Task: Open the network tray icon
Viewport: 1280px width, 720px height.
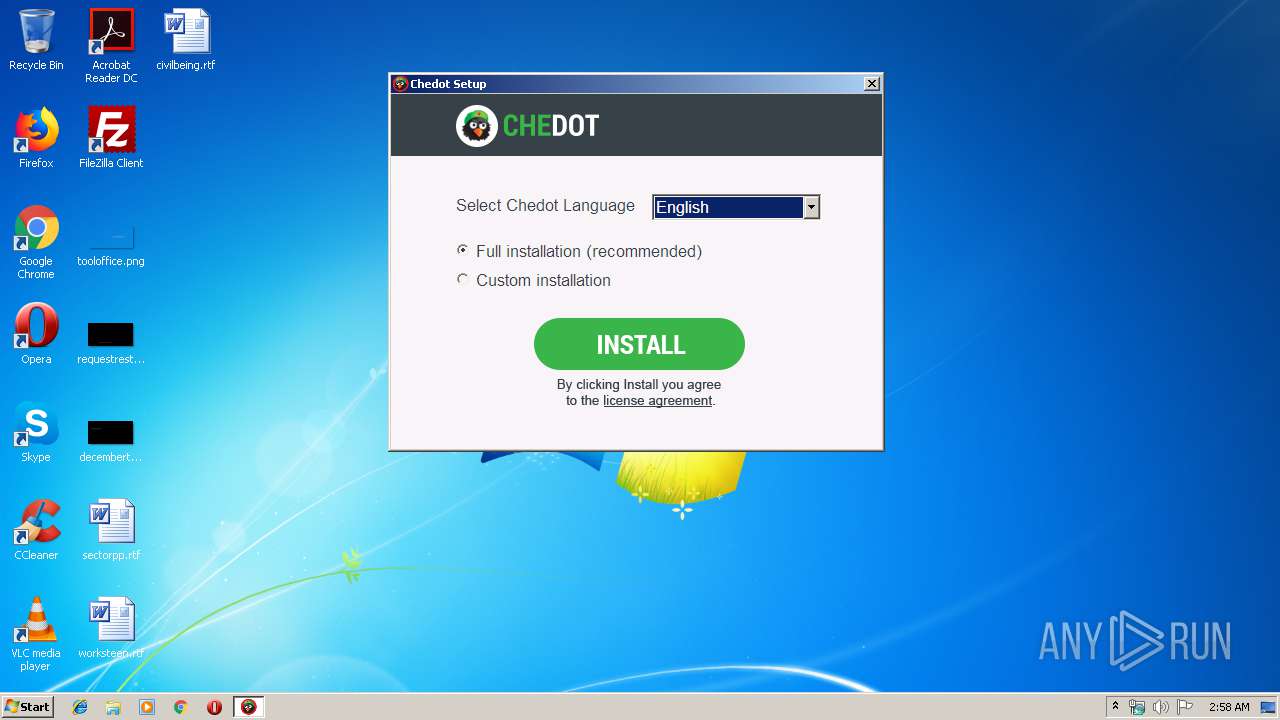Action: tap(1137, 707)
